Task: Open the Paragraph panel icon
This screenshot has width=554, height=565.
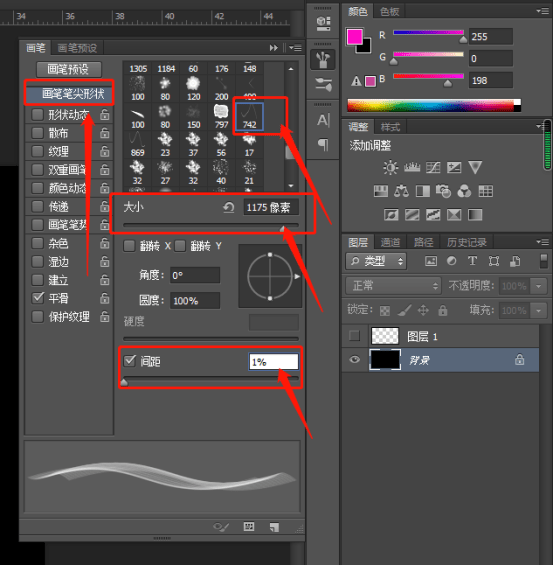Action: coord(323,144)
